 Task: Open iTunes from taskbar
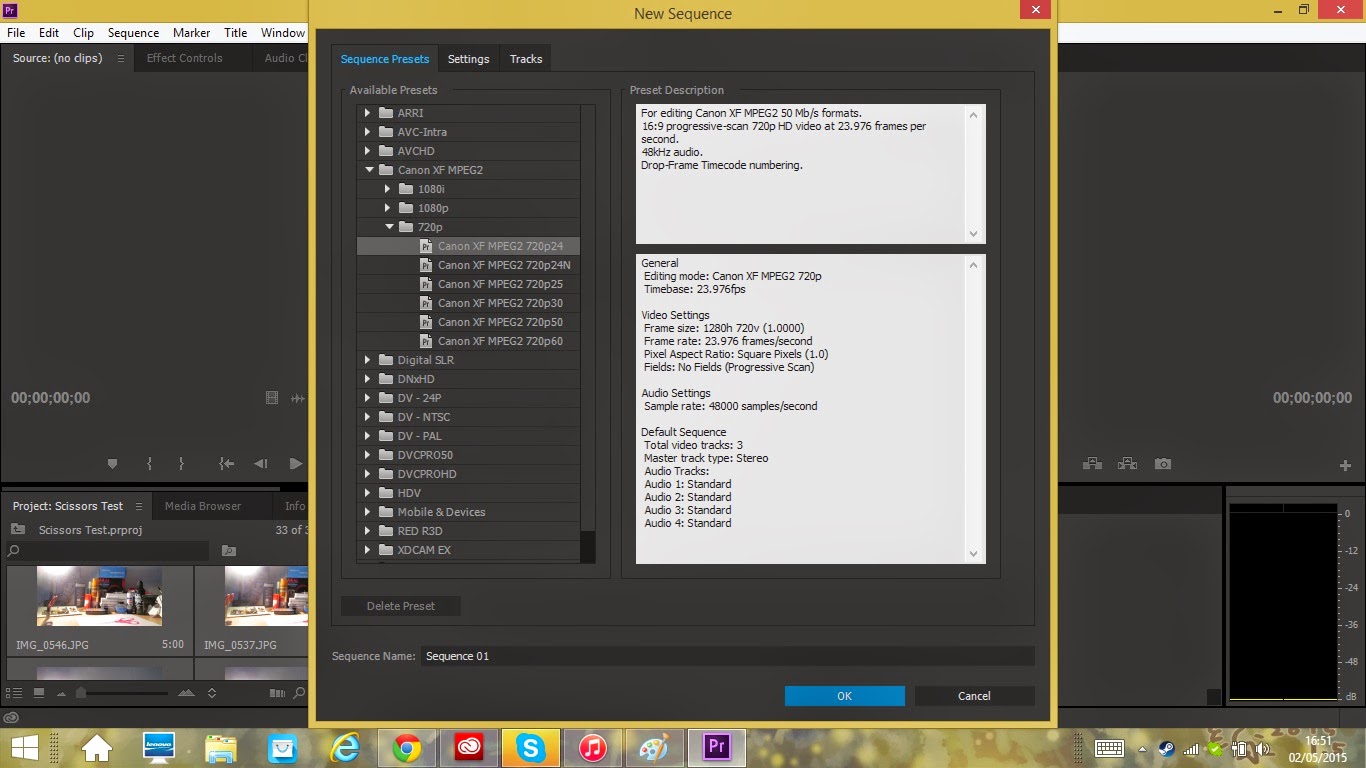click(x=592, y=748)
